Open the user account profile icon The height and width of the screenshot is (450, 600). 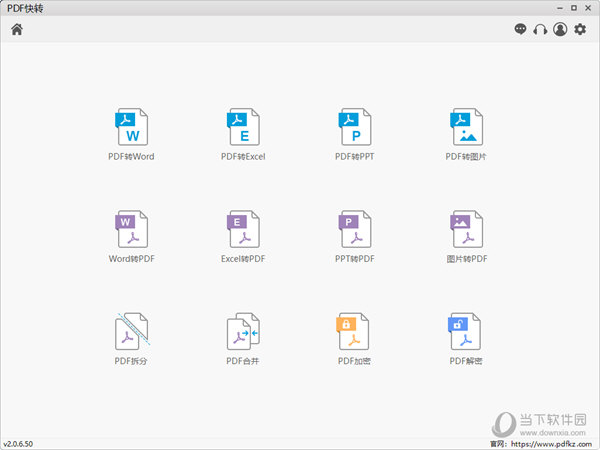coord(560,29)
